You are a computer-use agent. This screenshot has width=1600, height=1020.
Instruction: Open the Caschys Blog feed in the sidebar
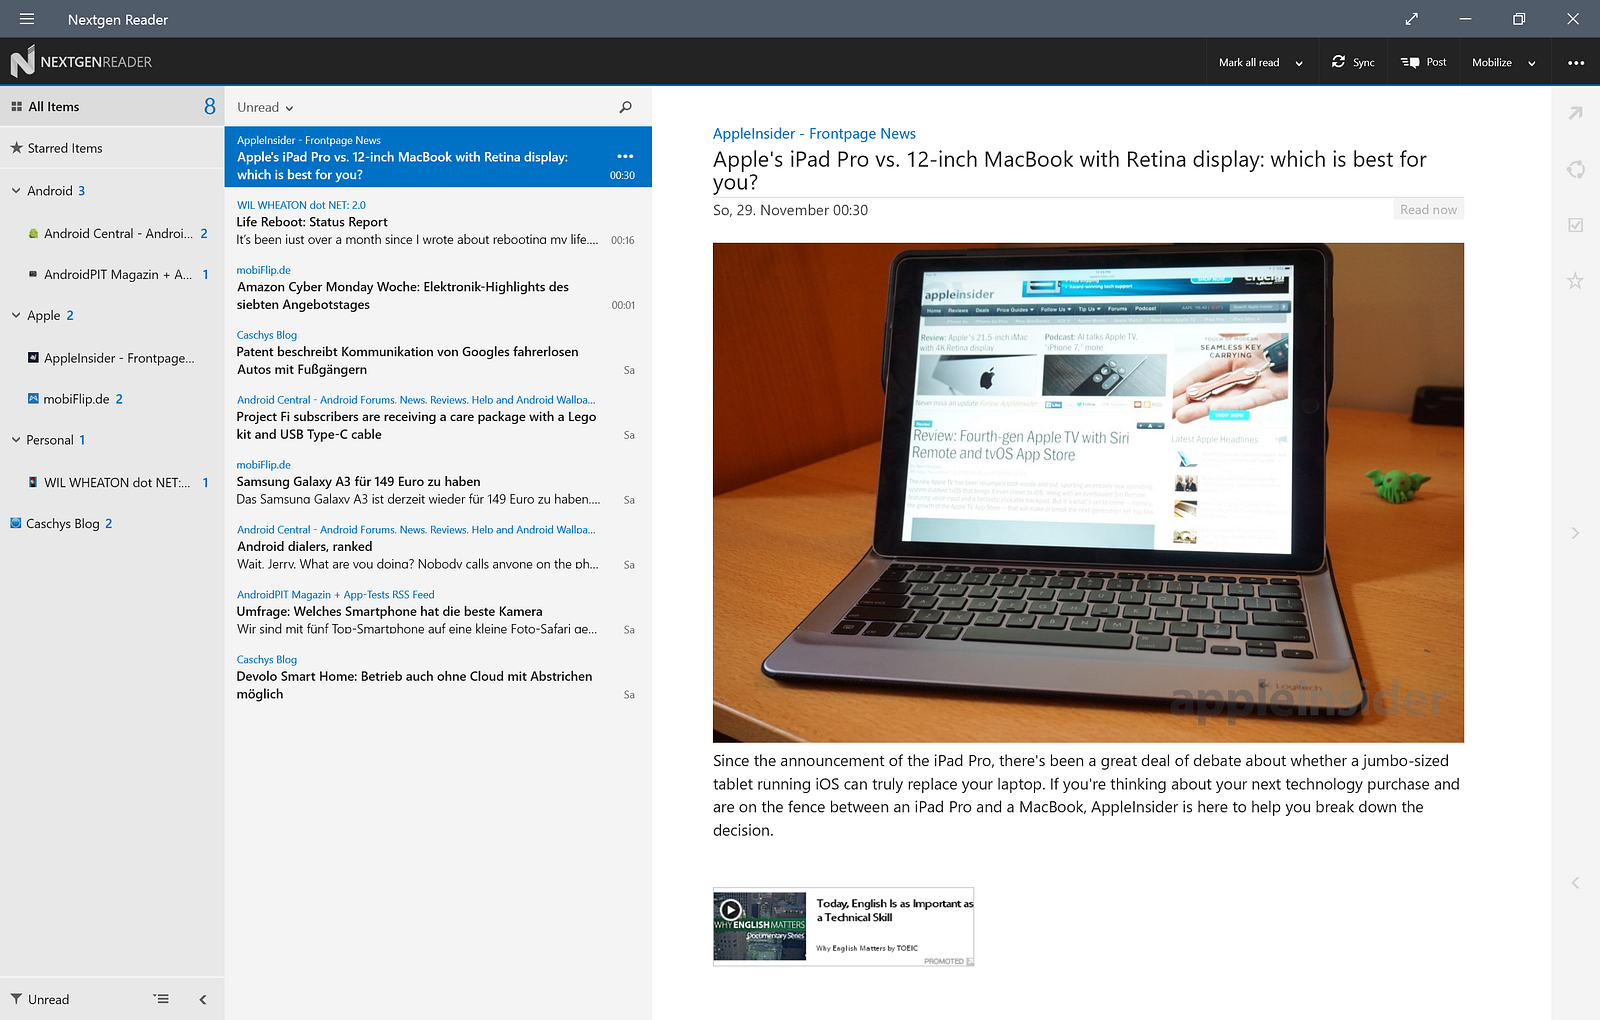[112, 523]
